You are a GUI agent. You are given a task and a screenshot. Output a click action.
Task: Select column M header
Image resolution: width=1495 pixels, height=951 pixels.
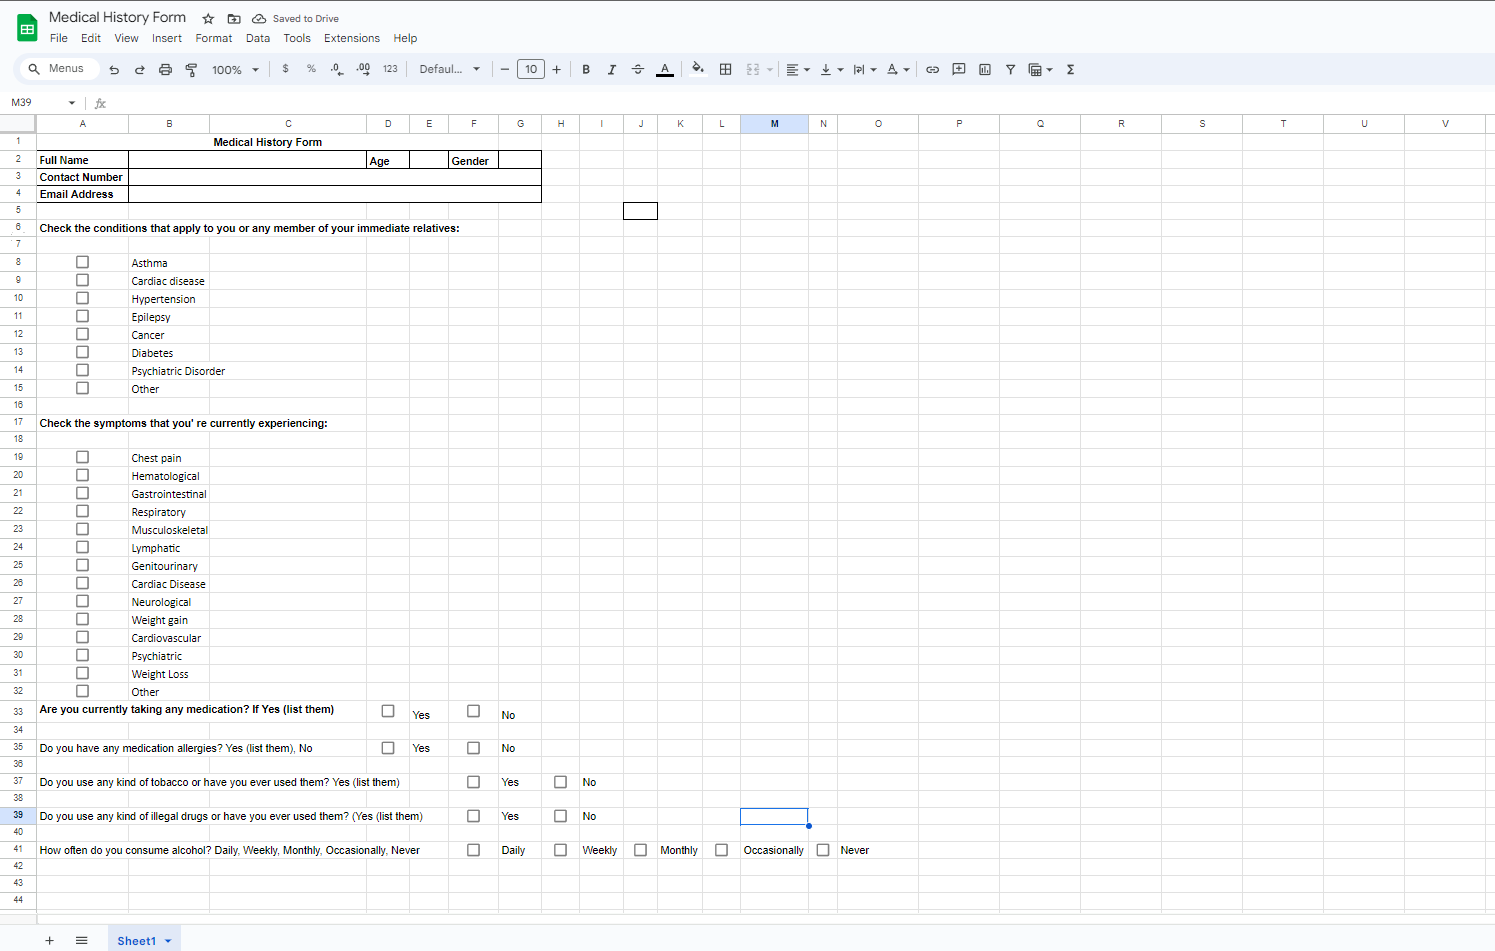774,124
